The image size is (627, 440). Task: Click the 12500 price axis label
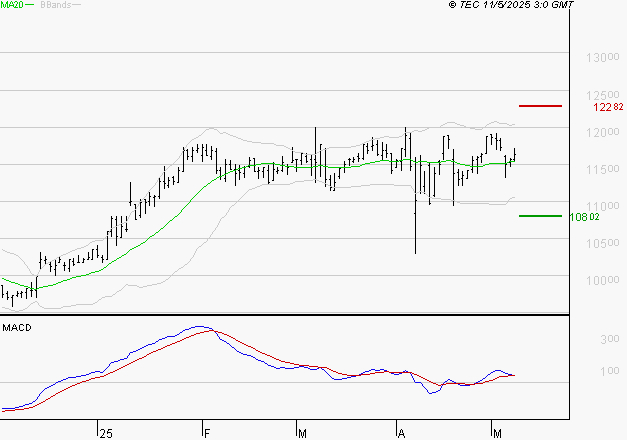coord(600,95)
